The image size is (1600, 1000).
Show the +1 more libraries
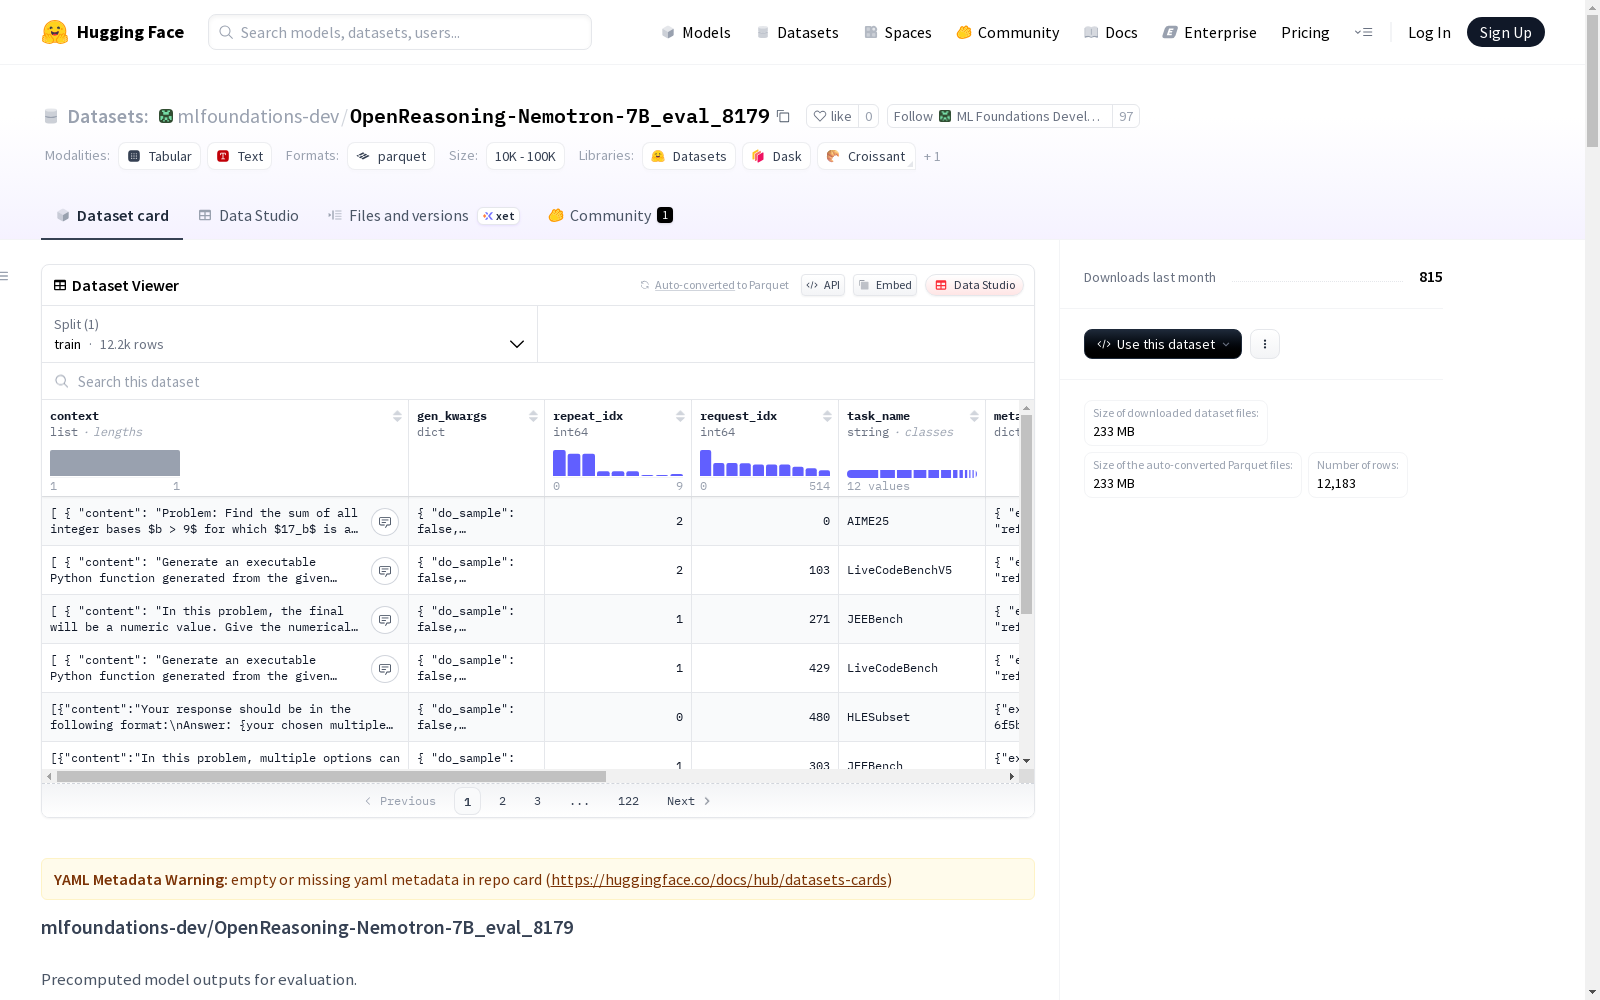[x=932, y=157]
